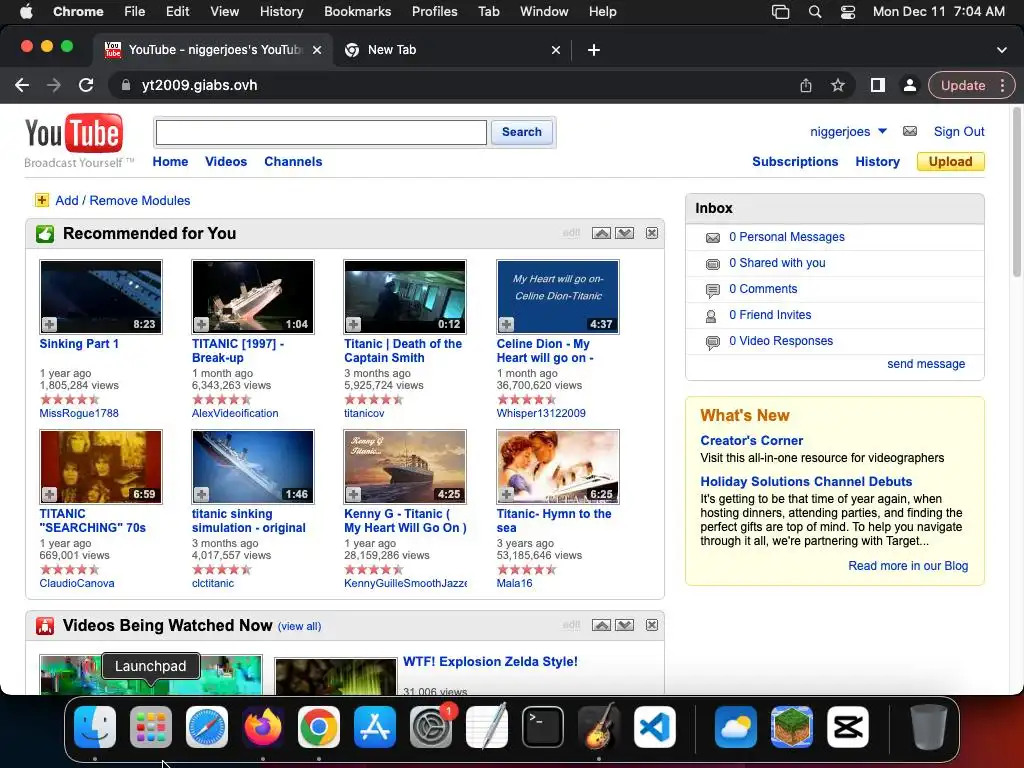The width and height of the screenshot is (1024, 768).
Task: Go to the Channels navigation tab
Action: (x=293, y=161)
